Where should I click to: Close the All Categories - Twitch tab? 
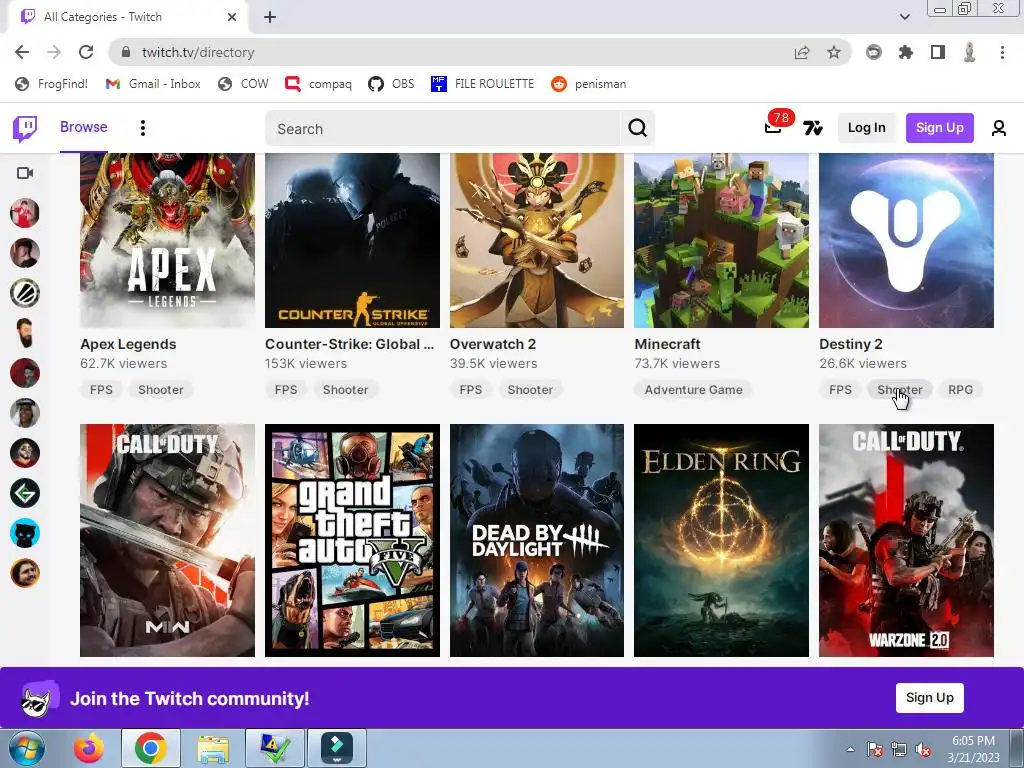(x=232, y=17)
